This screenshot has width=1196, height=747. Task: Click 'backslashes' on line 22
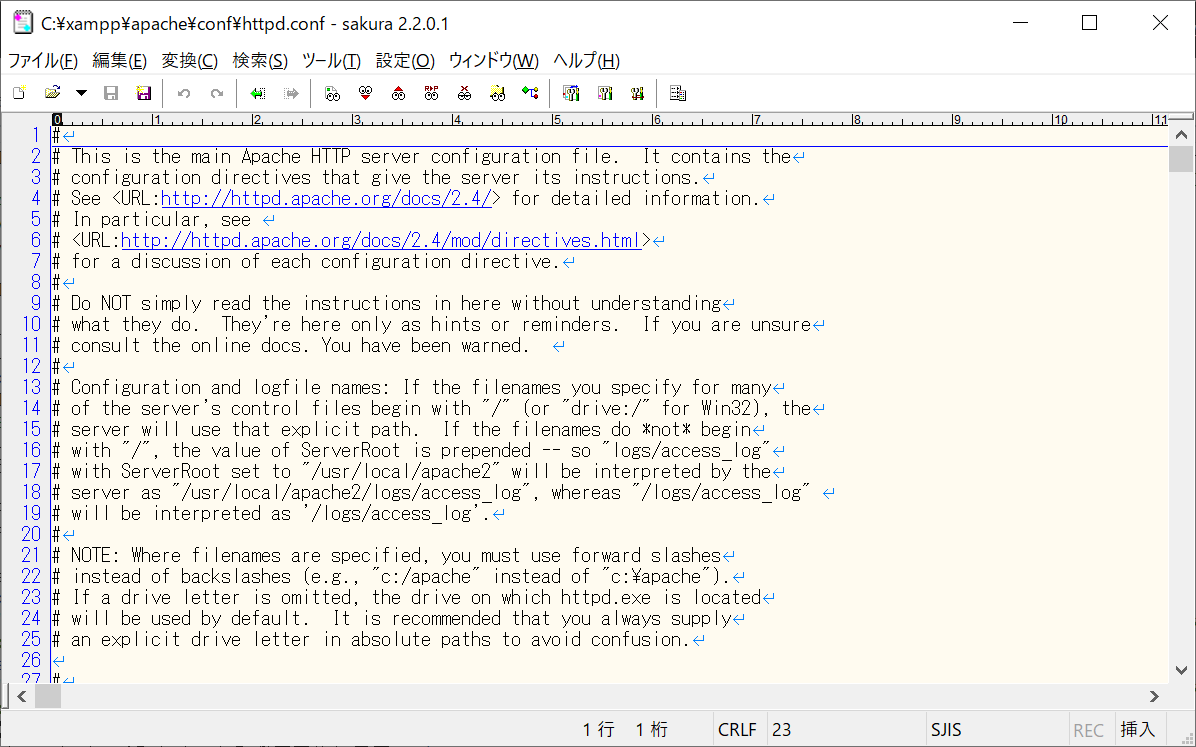tap(236, 576)
